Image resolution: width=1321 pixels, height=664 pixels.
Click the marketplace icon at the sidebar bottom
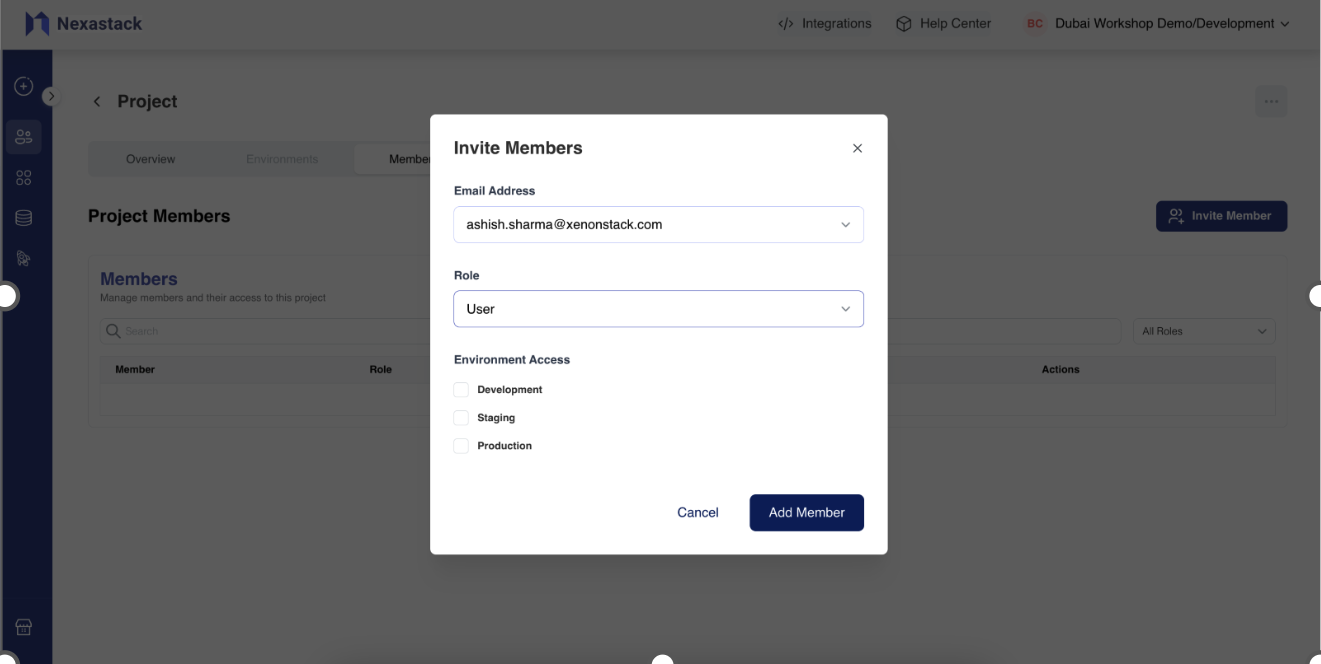tap(23, 626)
